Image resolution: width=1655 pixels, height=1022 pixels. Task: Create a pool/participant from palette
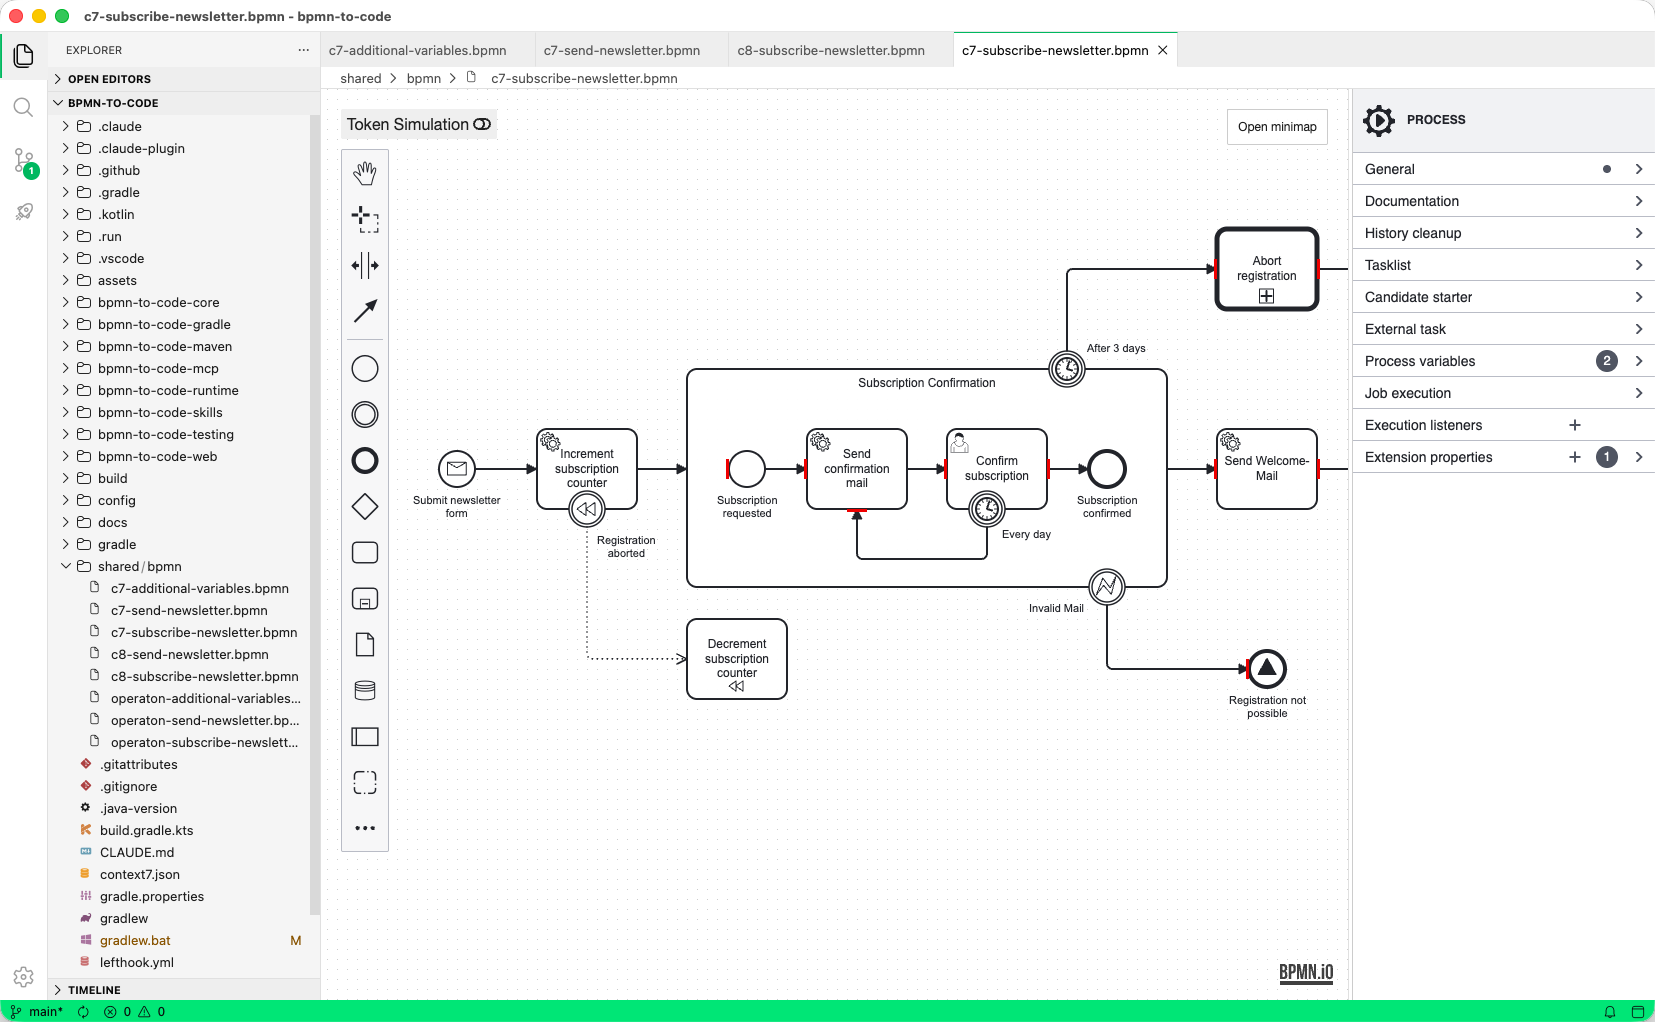pyautogui.click(x=365, y=737)
